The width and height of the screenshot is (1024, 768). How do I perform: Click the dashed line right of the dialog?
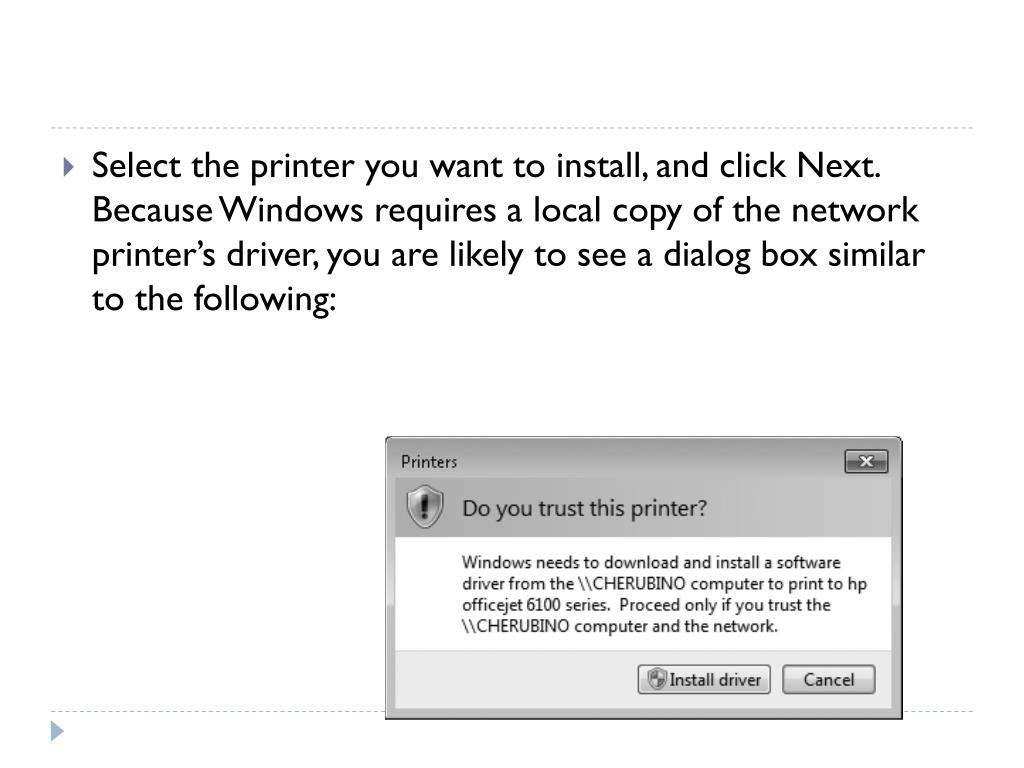[938, 711]
